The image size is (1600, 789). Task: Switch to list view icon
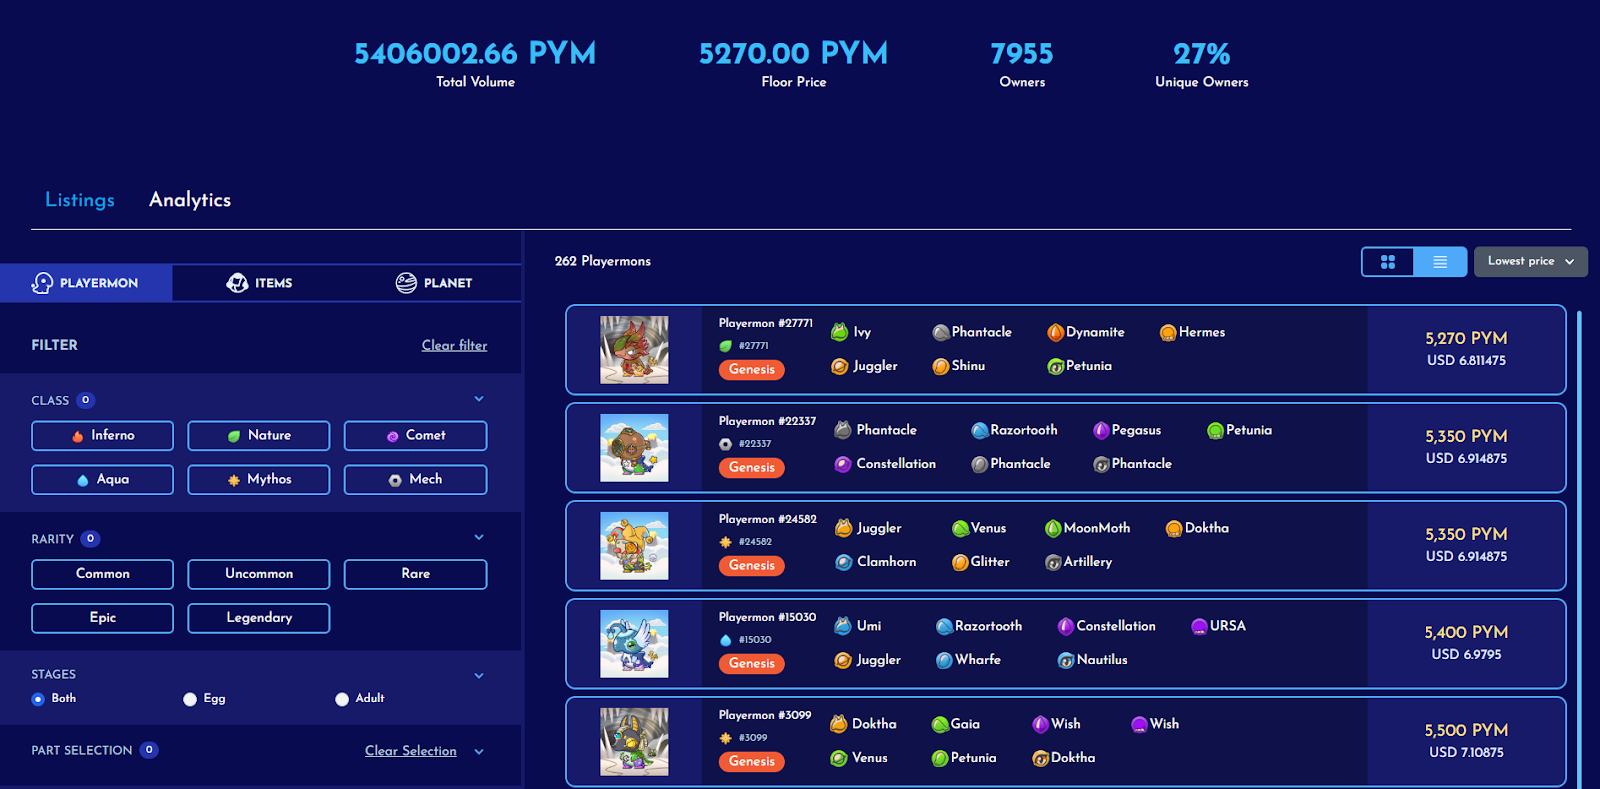coord(1440,262)
